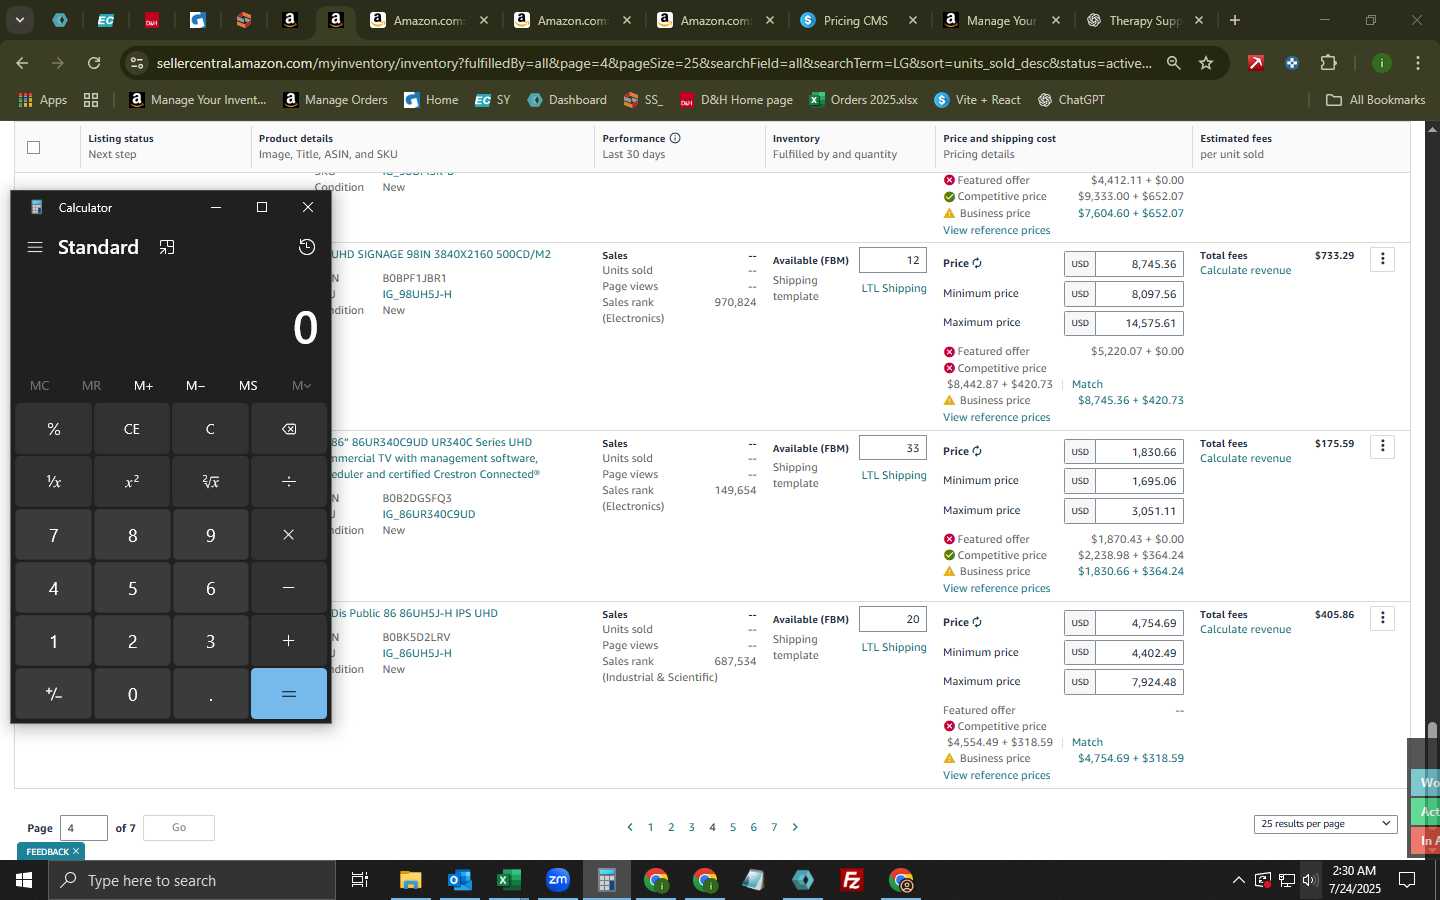Open Calculator history panel icon
This screenshot has height=900, width=1440.
307,247
